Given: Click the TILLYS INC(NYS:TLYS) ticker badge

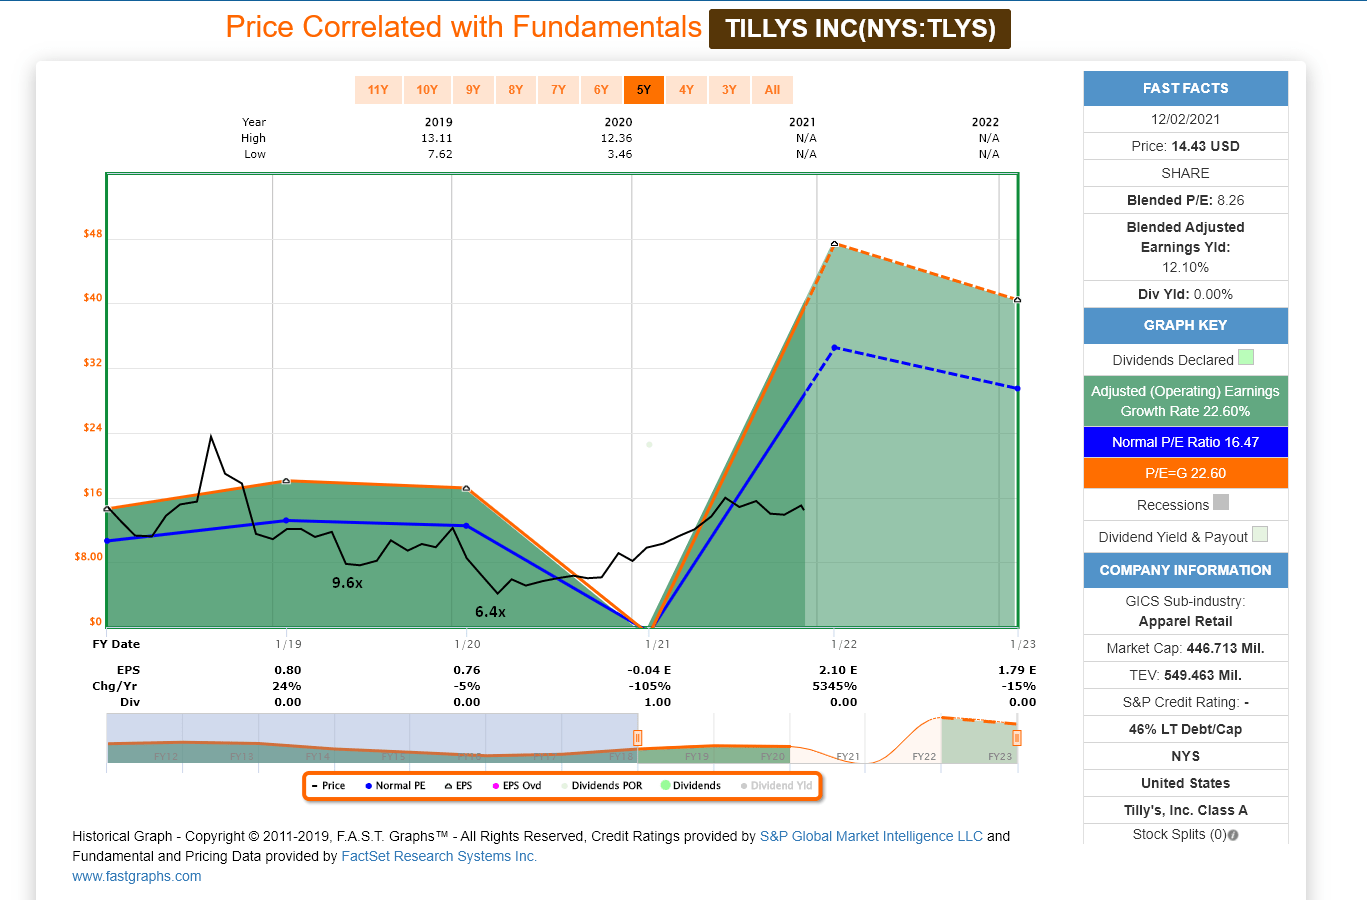Looking at the screenshot, I should click(x=860, y=28).
